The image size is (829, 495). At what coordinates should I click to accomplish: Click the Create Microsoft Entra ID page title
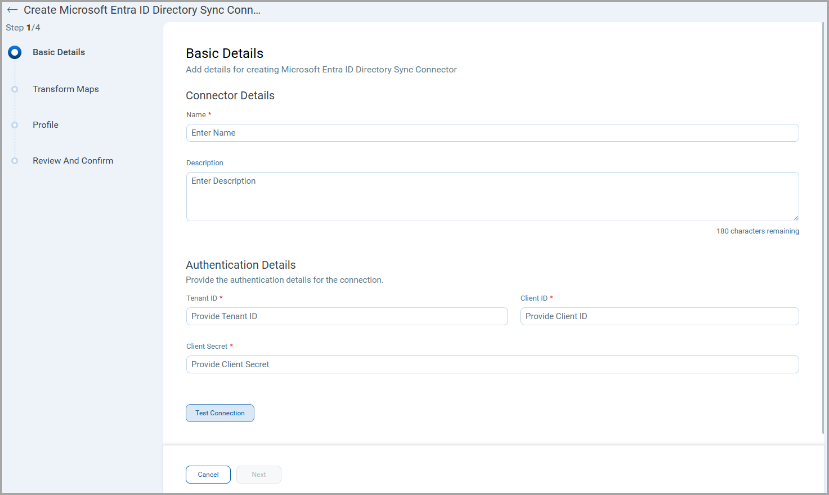(x=143, y=10)
